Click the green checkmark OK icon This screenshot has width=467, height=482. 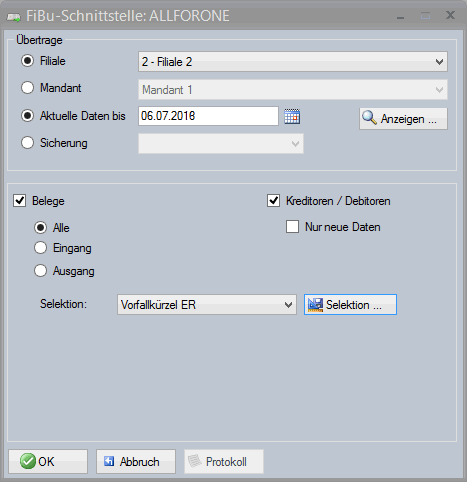coord(28,462)
